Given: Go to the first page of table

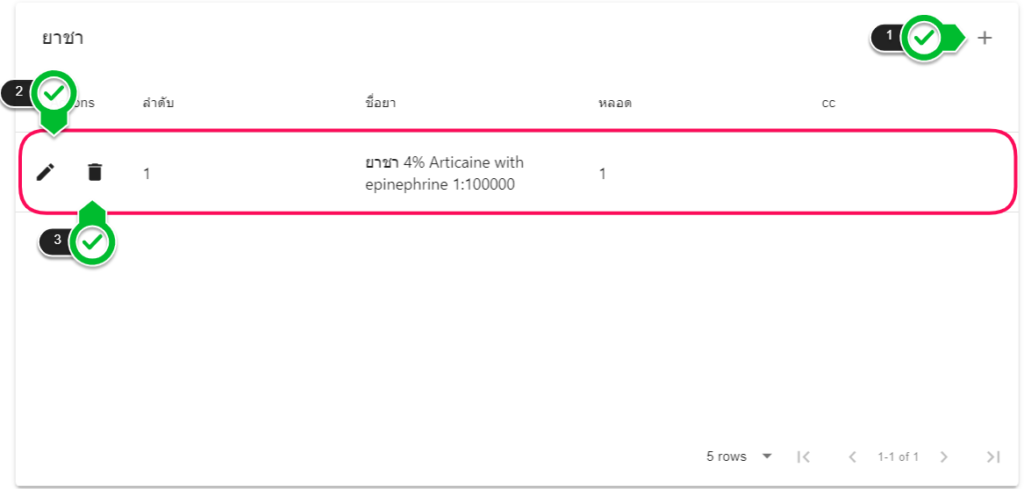Looking at the screenshot, I should (x=803, y=457).
